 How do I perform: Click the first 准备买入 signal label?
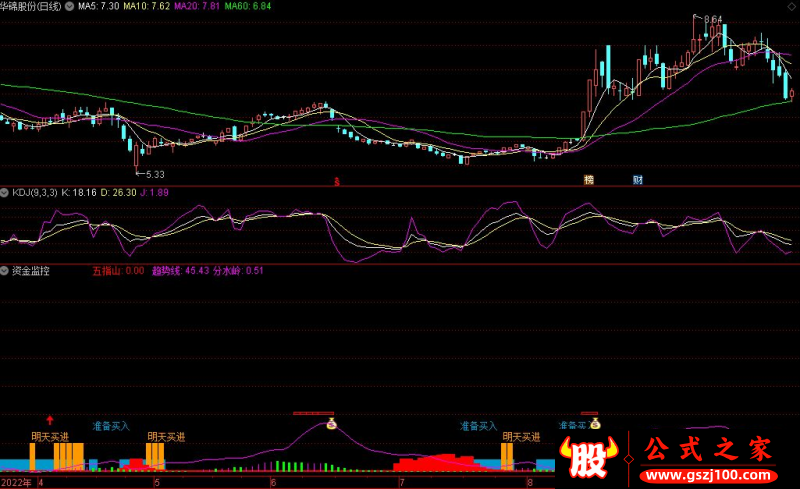coord(110,425)
